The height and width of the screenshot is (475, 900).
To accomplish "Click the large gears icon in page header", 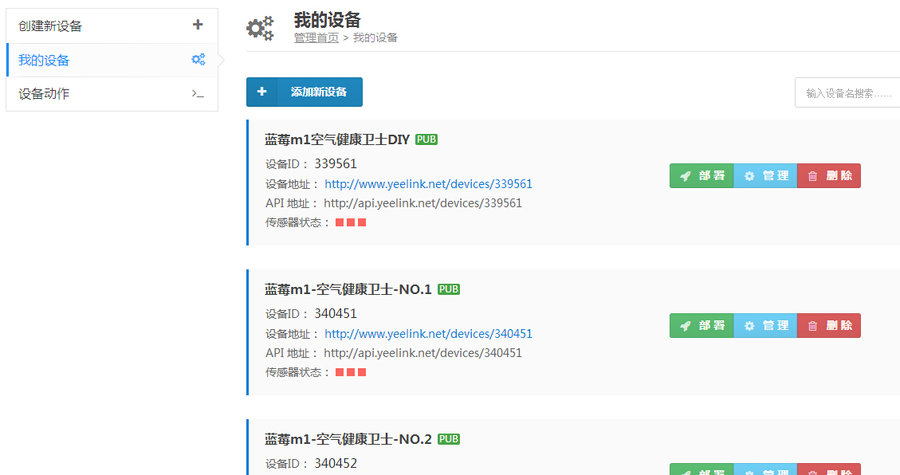I will 260,29.
